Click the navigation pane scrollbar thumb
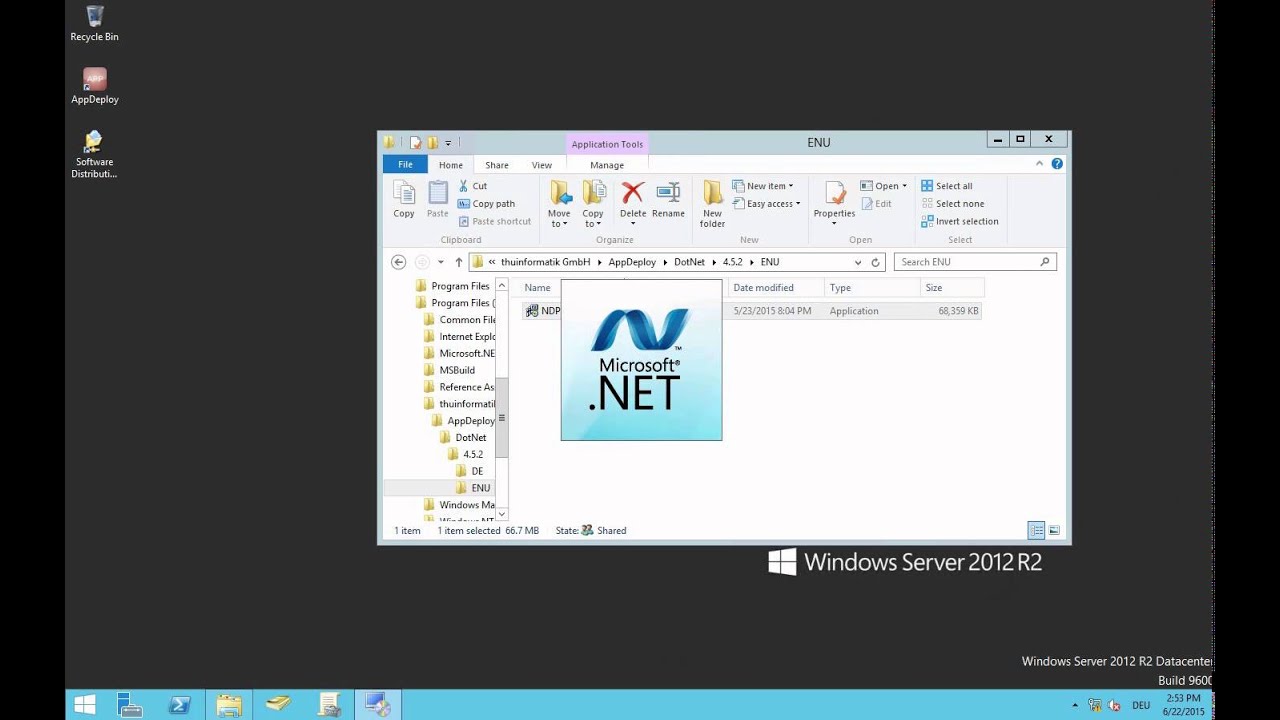Image resolution: width=1280 pixels, height=720 pixels. 502,418
